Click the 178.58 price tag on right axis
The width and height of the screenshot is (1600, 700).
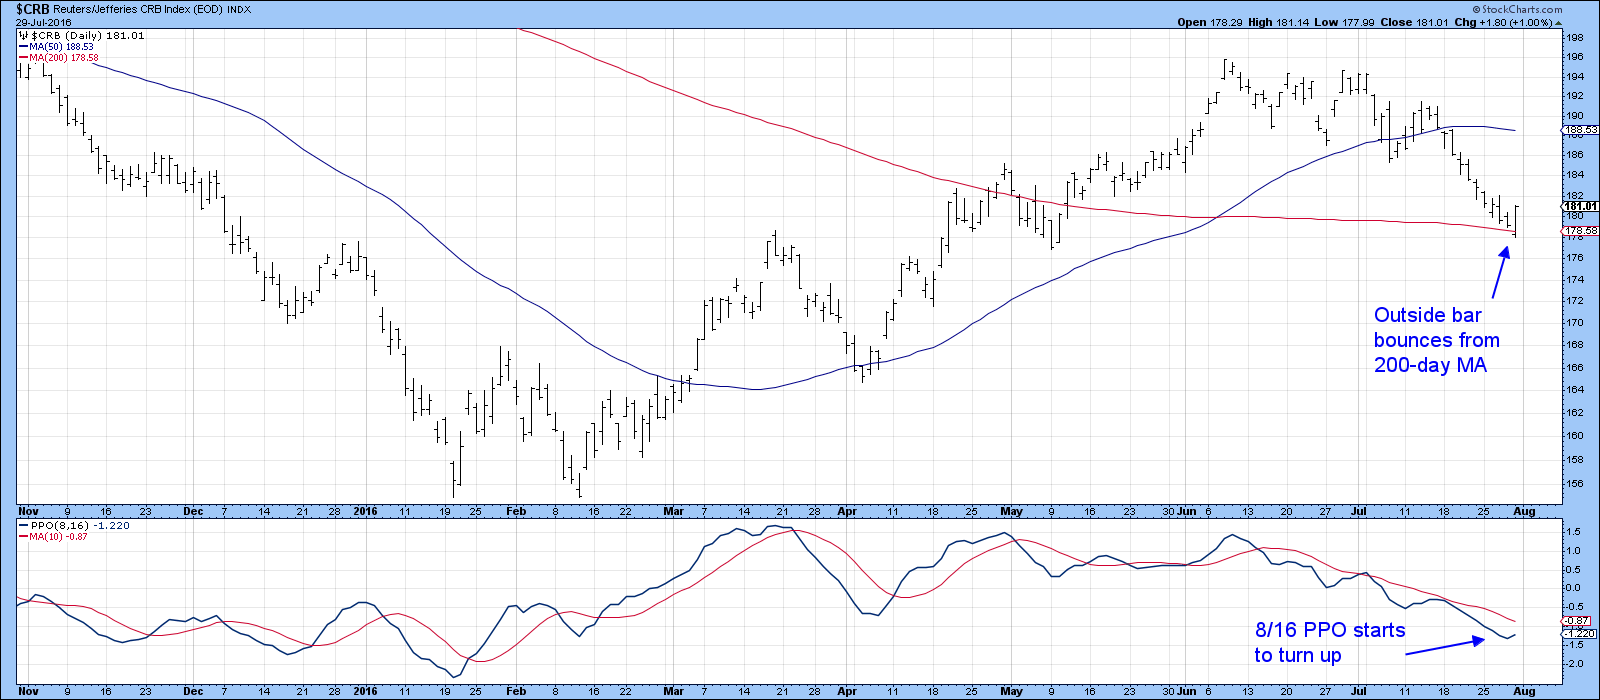tap(1579, 230)
